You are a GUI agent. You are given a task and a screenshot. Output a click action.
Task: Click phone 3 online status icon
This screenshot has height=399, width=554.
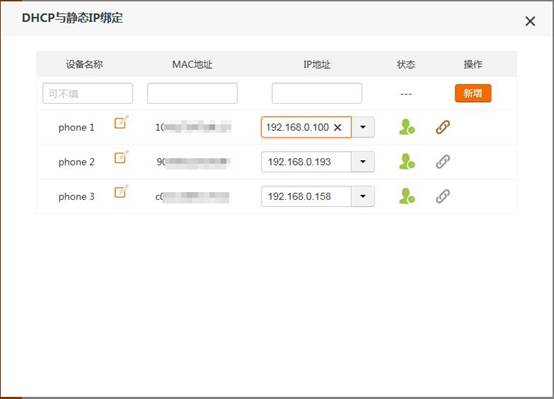tap(407, 196)
